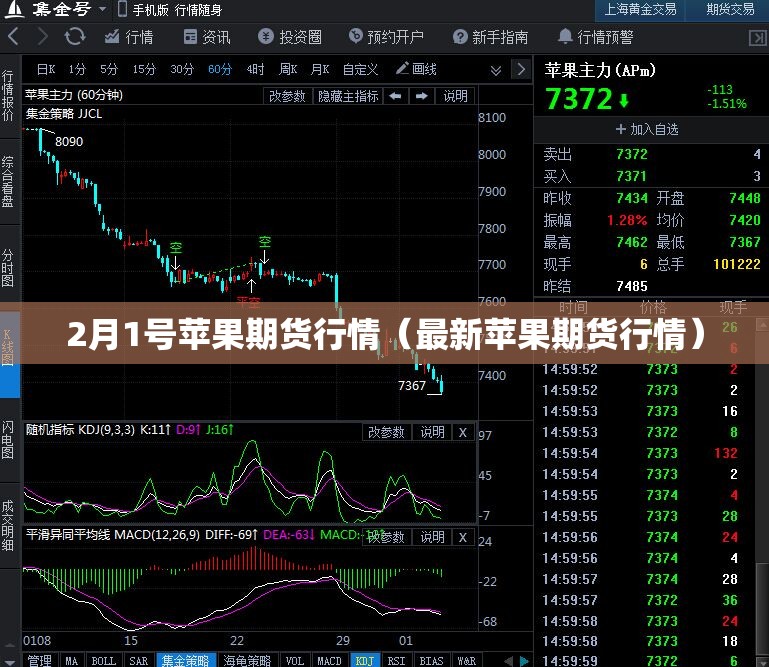Viewport: 769px width, 667px height.
Task: Toggle the MACD indicator button
Action: (x=329, y=660)
